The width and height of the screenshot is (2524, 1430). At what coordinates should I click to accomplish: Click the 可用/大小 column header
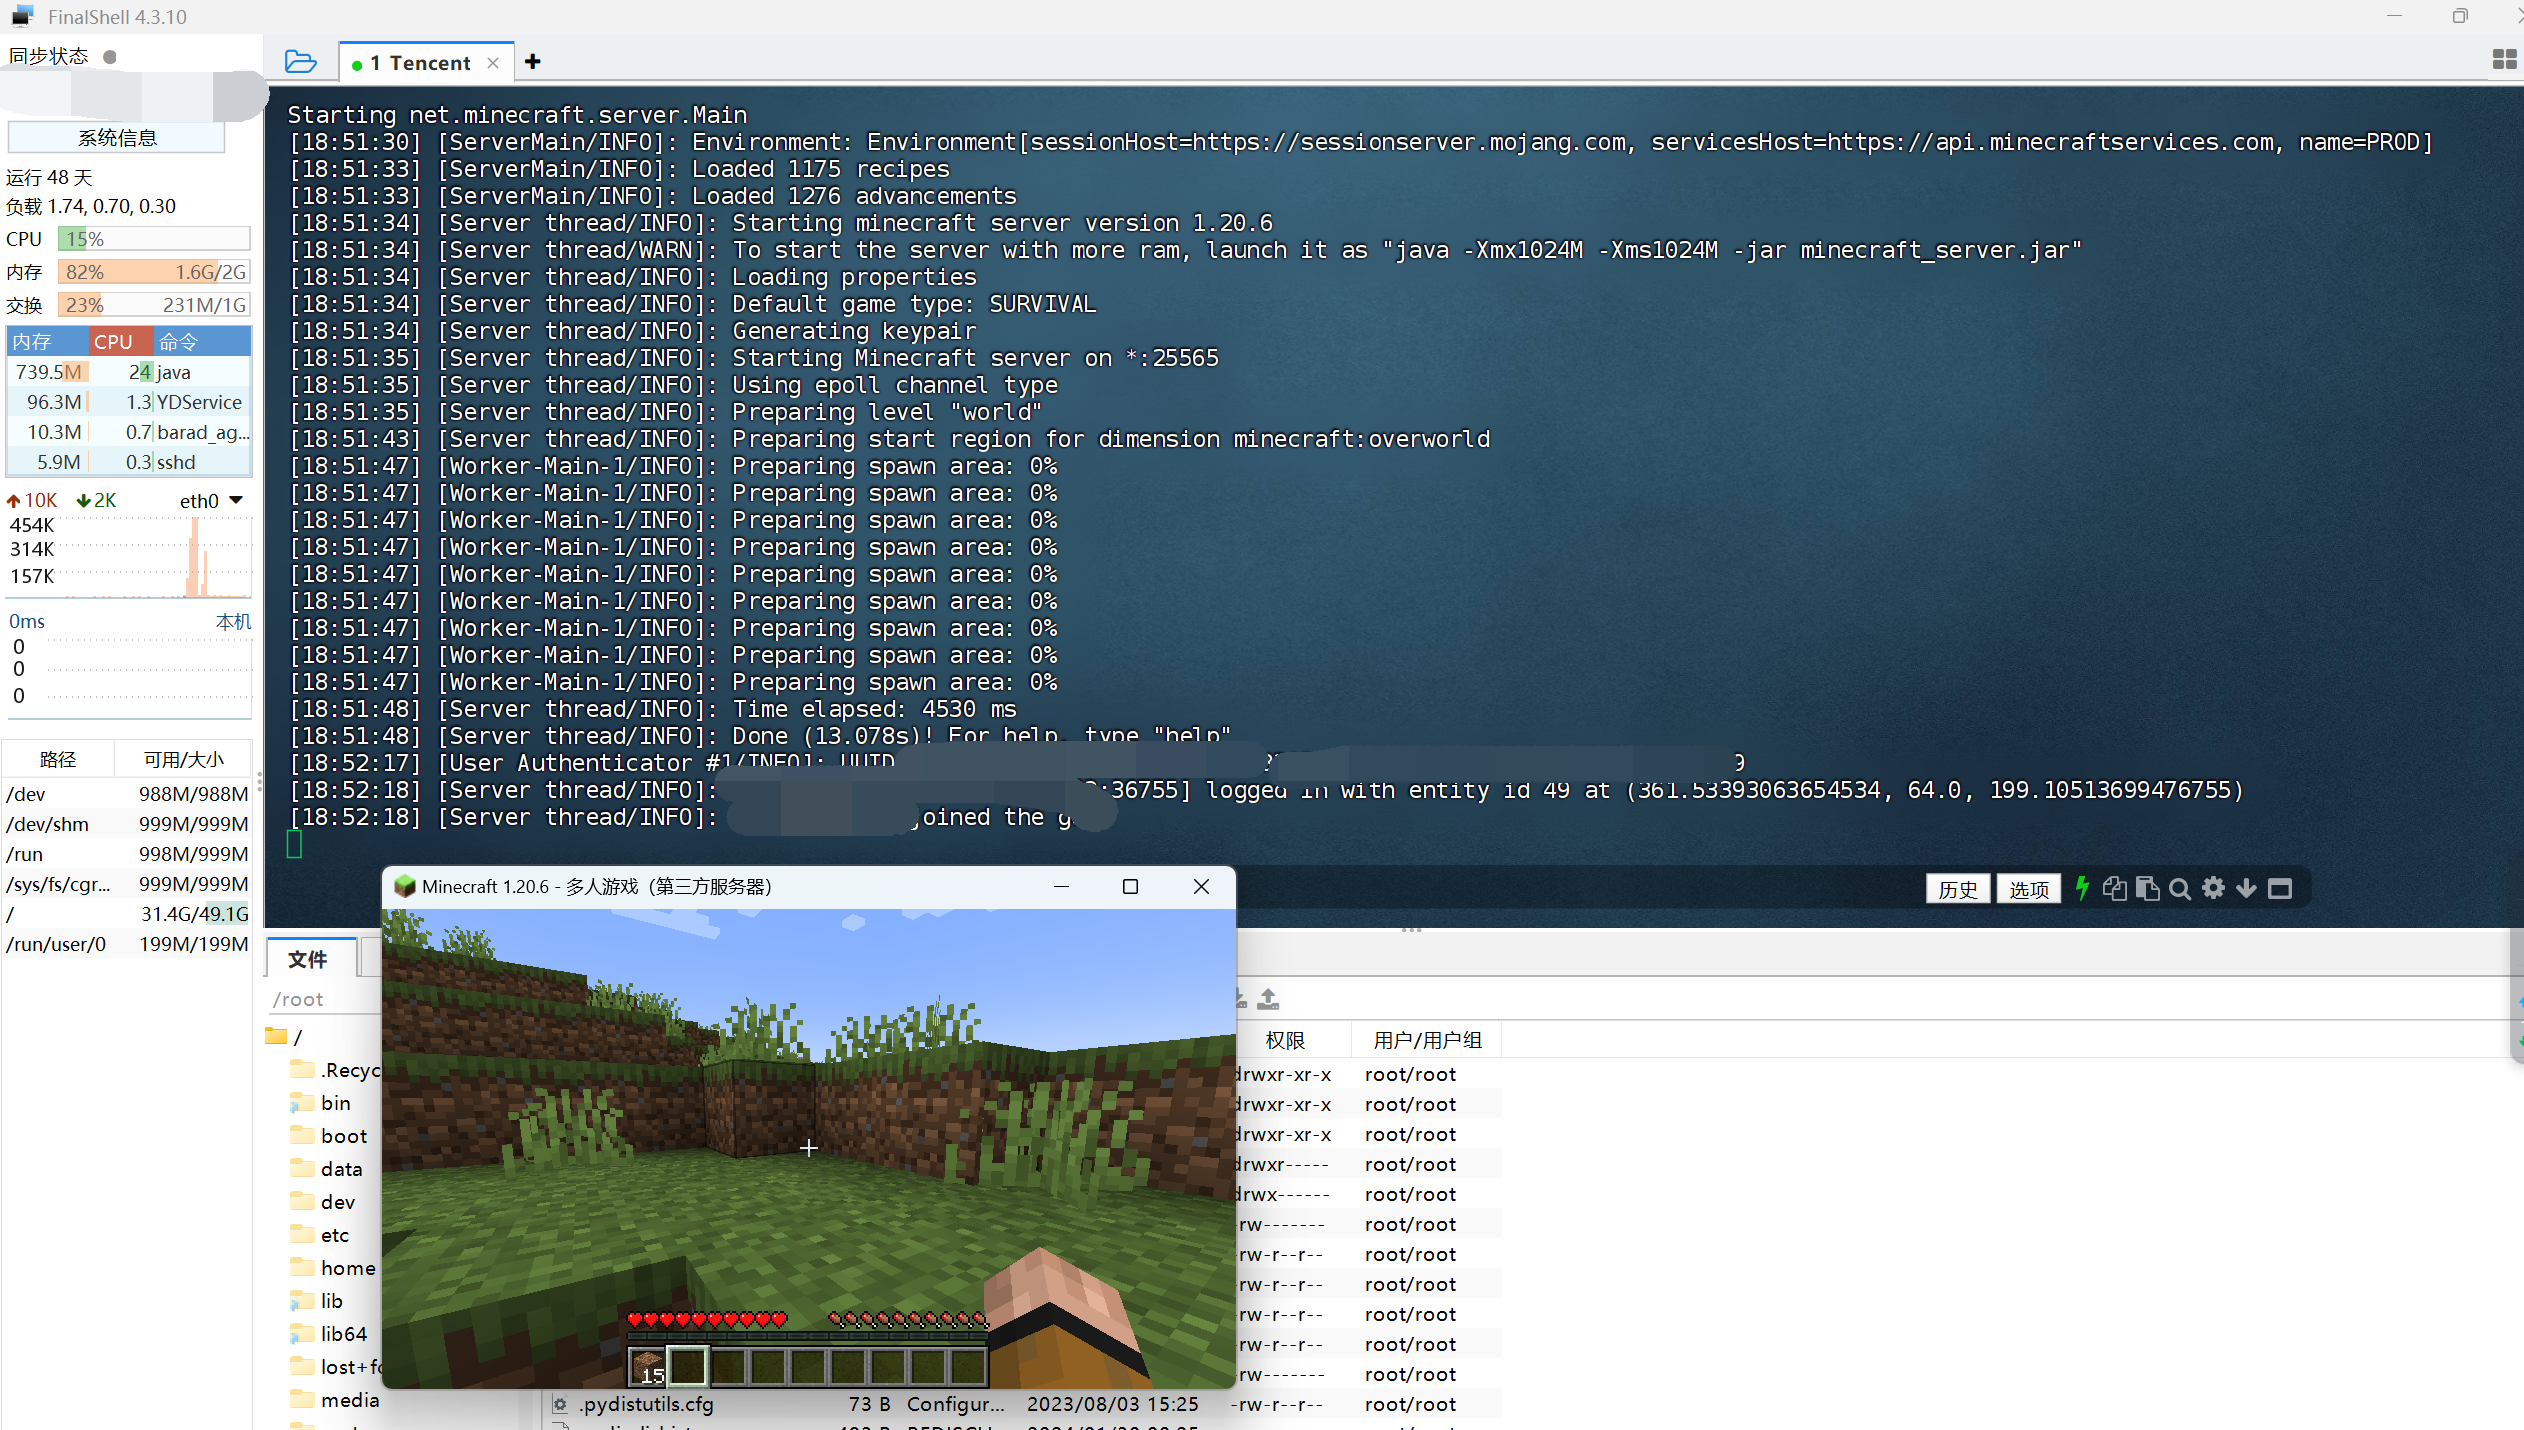pos(183,759)
